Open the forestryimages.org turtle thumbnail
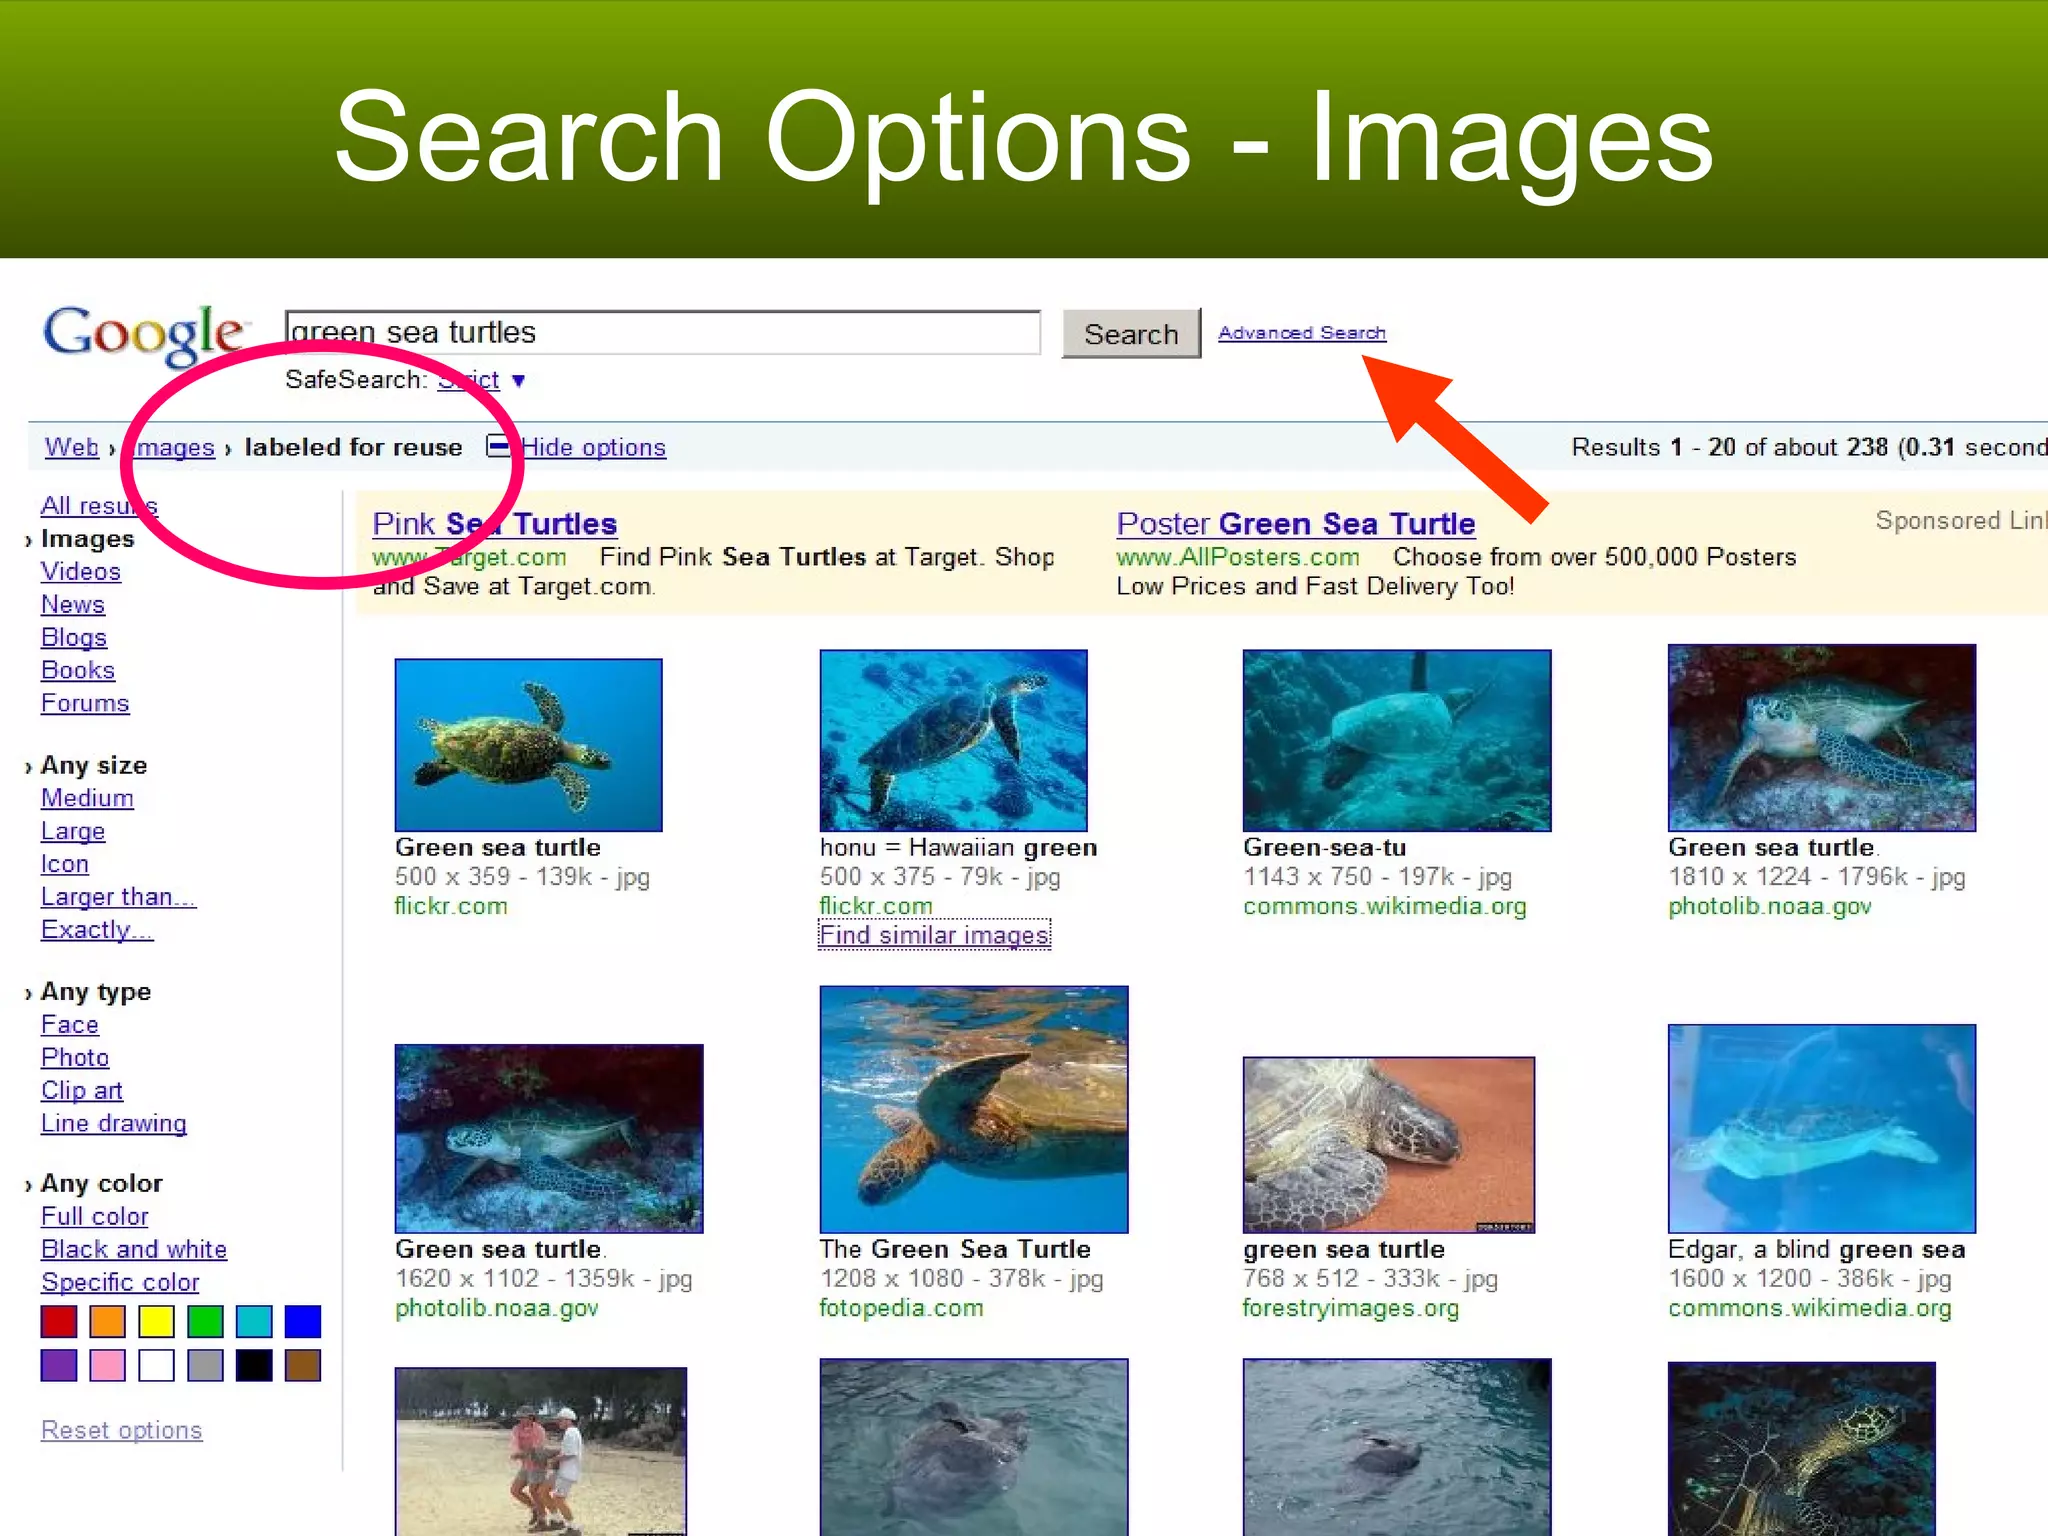Screen dimensions: 2048x1536 pyautogui.click(x=1389, y=1145)
